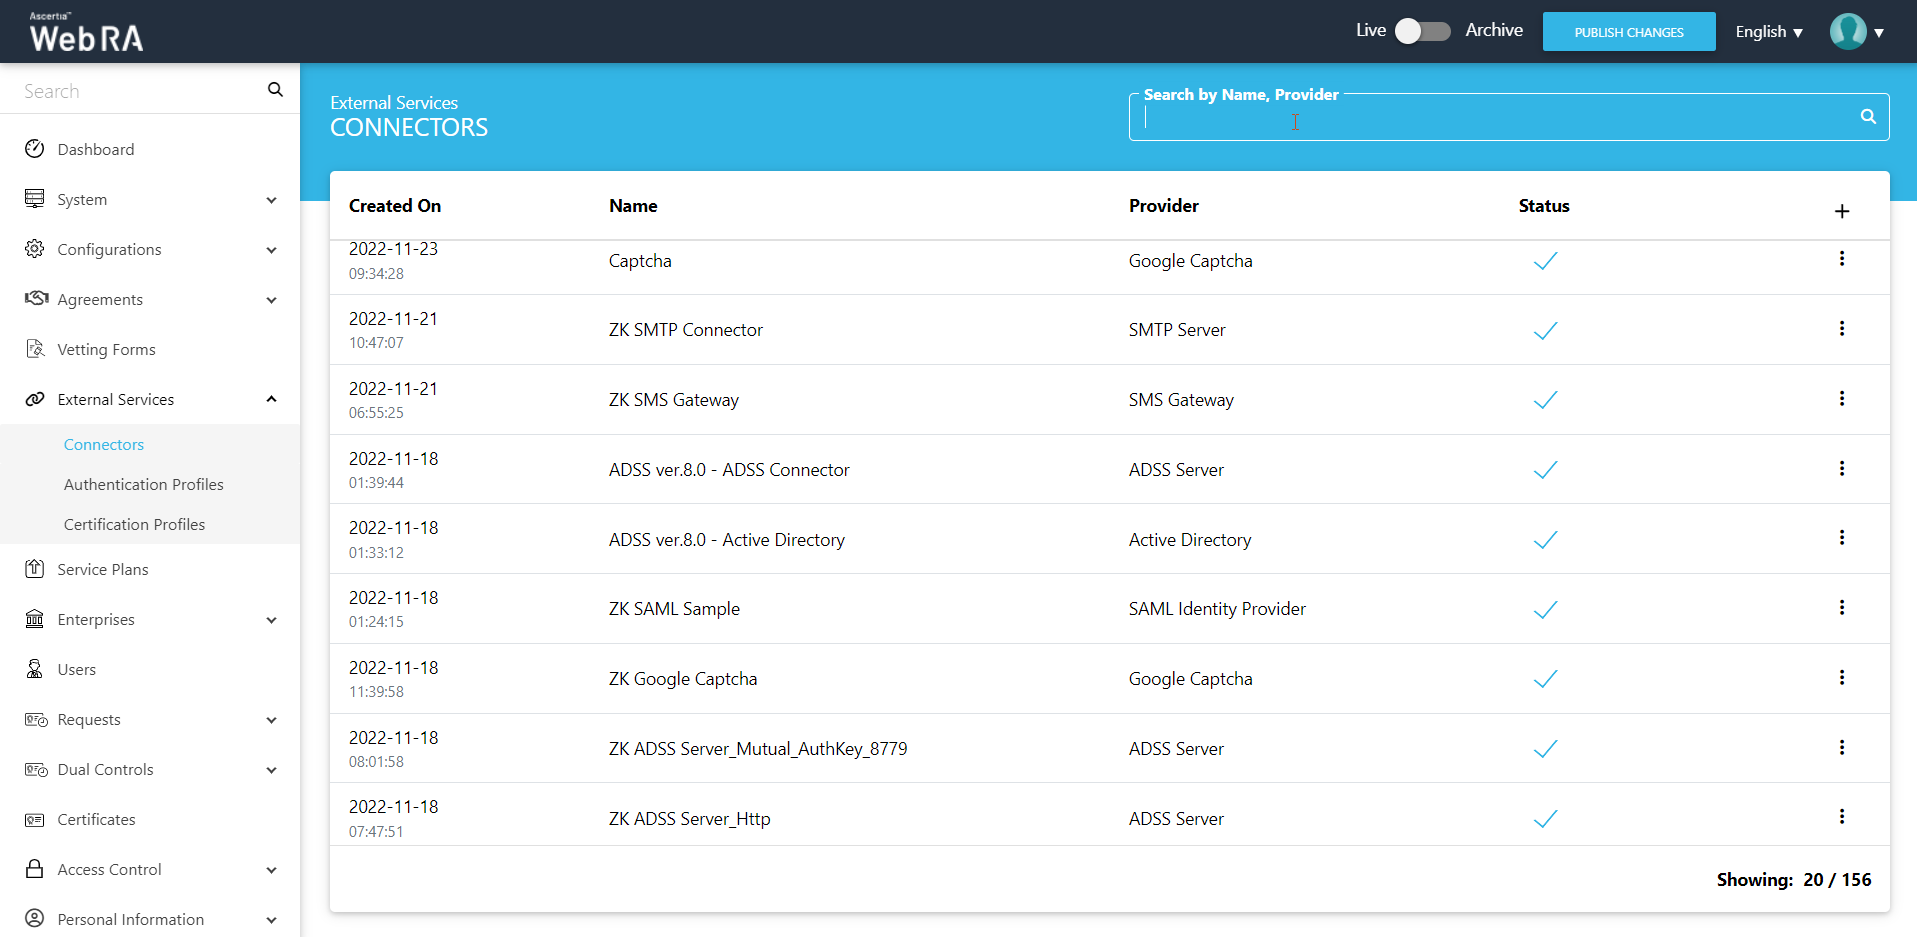Expand the Configurations menu chevron
The width and height of the screenshot is (1917, 937).
[x=271, y=250]
